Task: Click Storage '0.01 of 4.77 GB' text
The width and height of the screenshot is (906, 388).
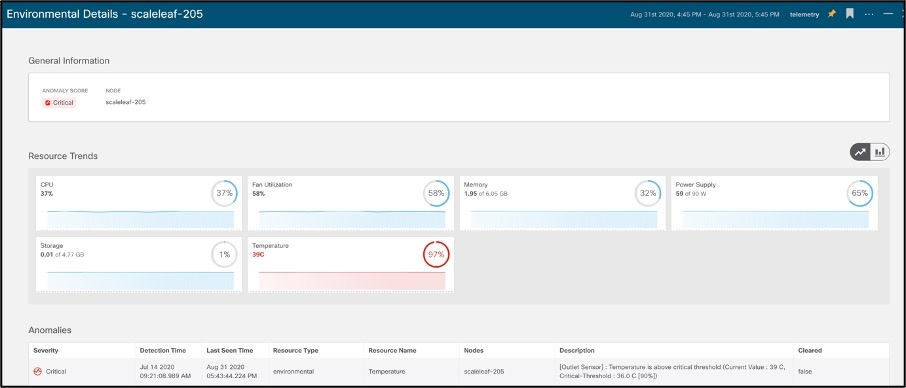Action: tap(62, 255)
